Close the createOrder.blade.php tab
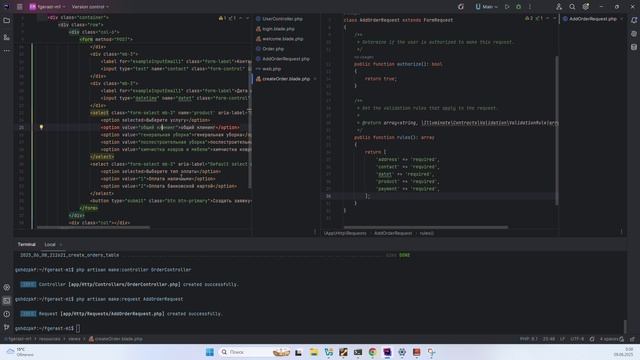Screen dimensions: 640x360 click(315, 79)
